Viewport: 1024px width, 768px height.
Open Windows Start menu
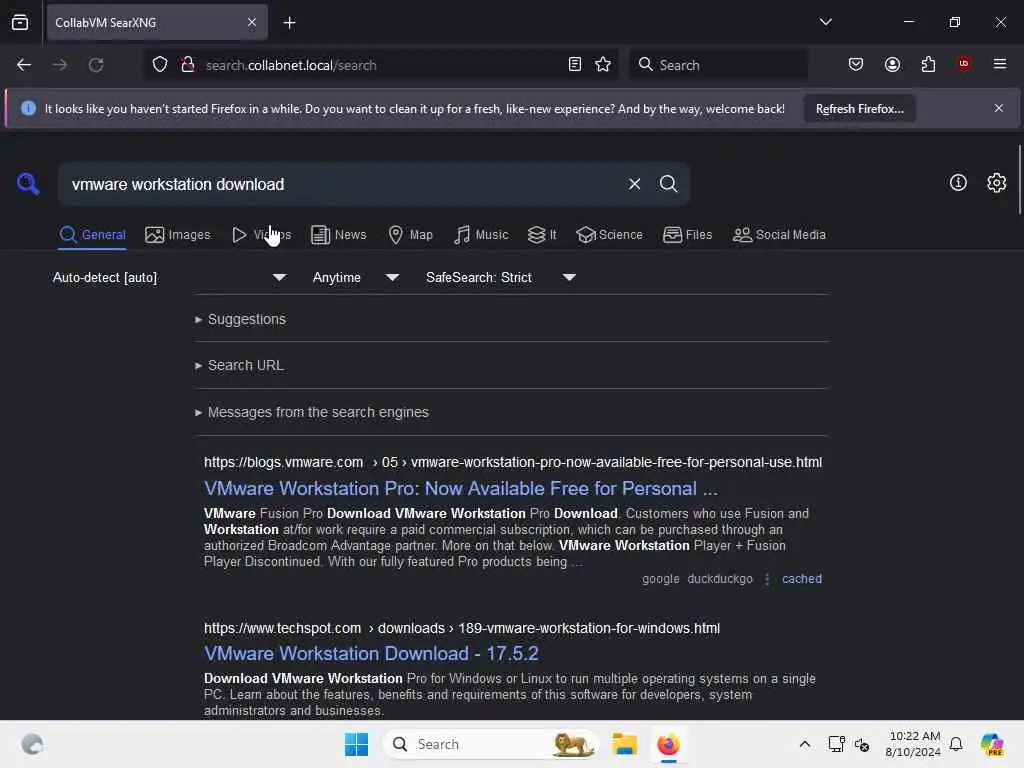356,744
